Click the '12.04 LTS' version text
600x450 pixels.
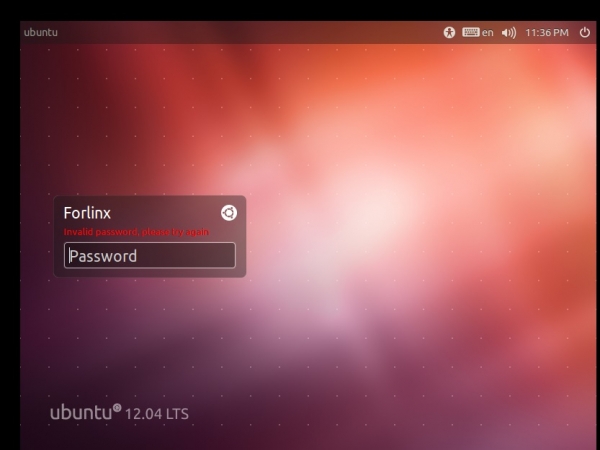[x=157, y=413]
